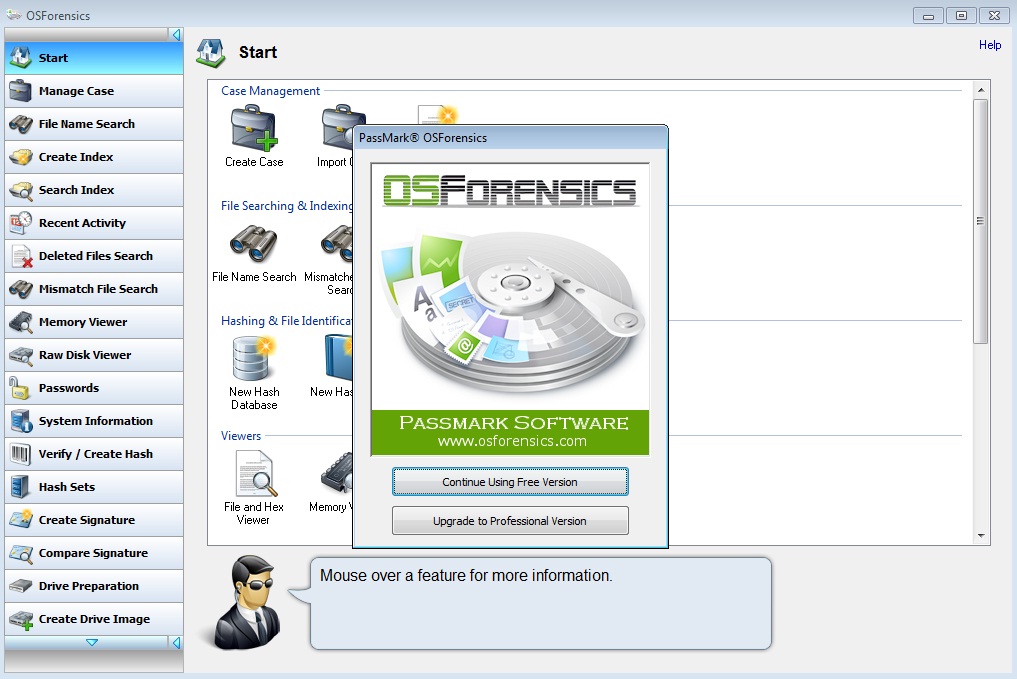This screenshot has height=679, width=1017.
Task: Click the New Hash Database icon
Action: point(254,358)
